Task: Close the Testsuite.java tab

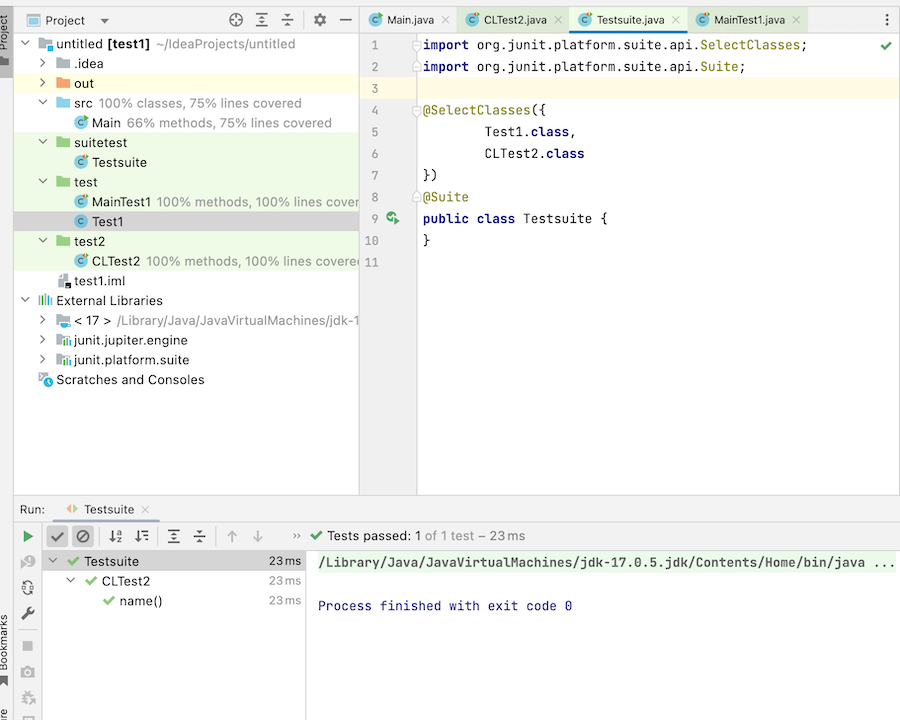Action: (676, 20)
